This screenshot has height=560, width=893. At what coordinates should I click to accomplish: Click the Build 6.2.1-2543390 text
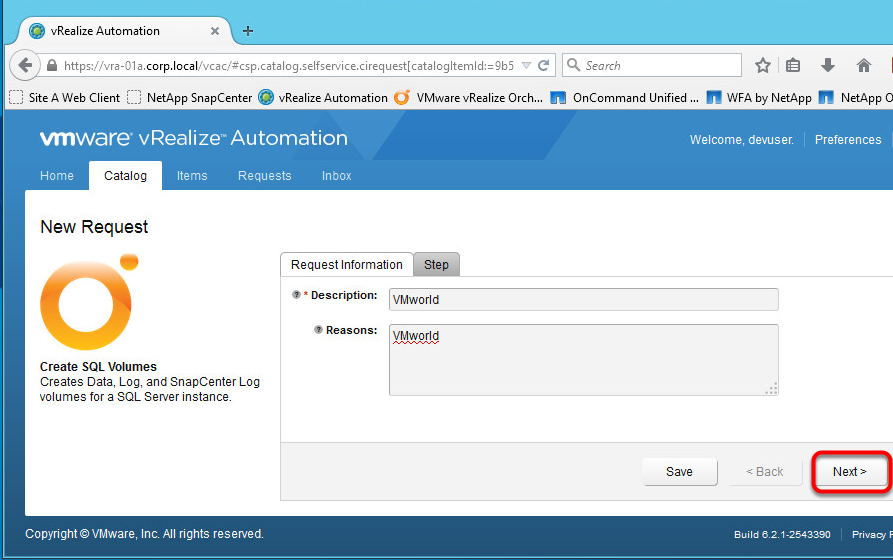tap(782, 534)
